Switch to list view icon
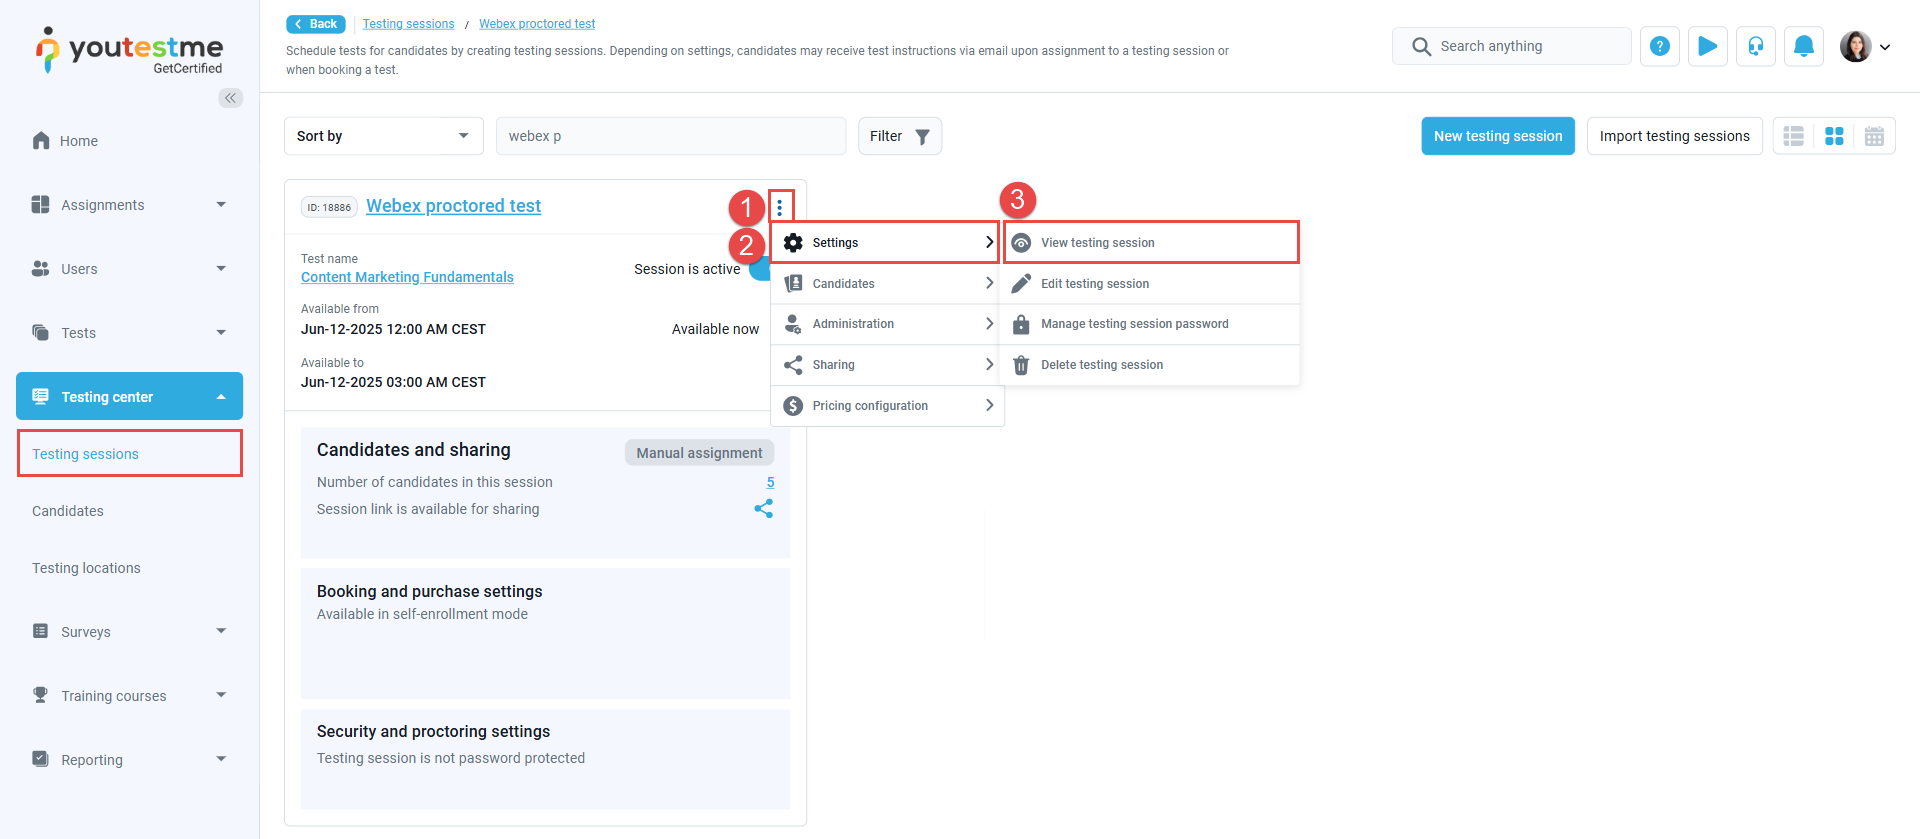 pyautogui.click(x=1794, y=136)
